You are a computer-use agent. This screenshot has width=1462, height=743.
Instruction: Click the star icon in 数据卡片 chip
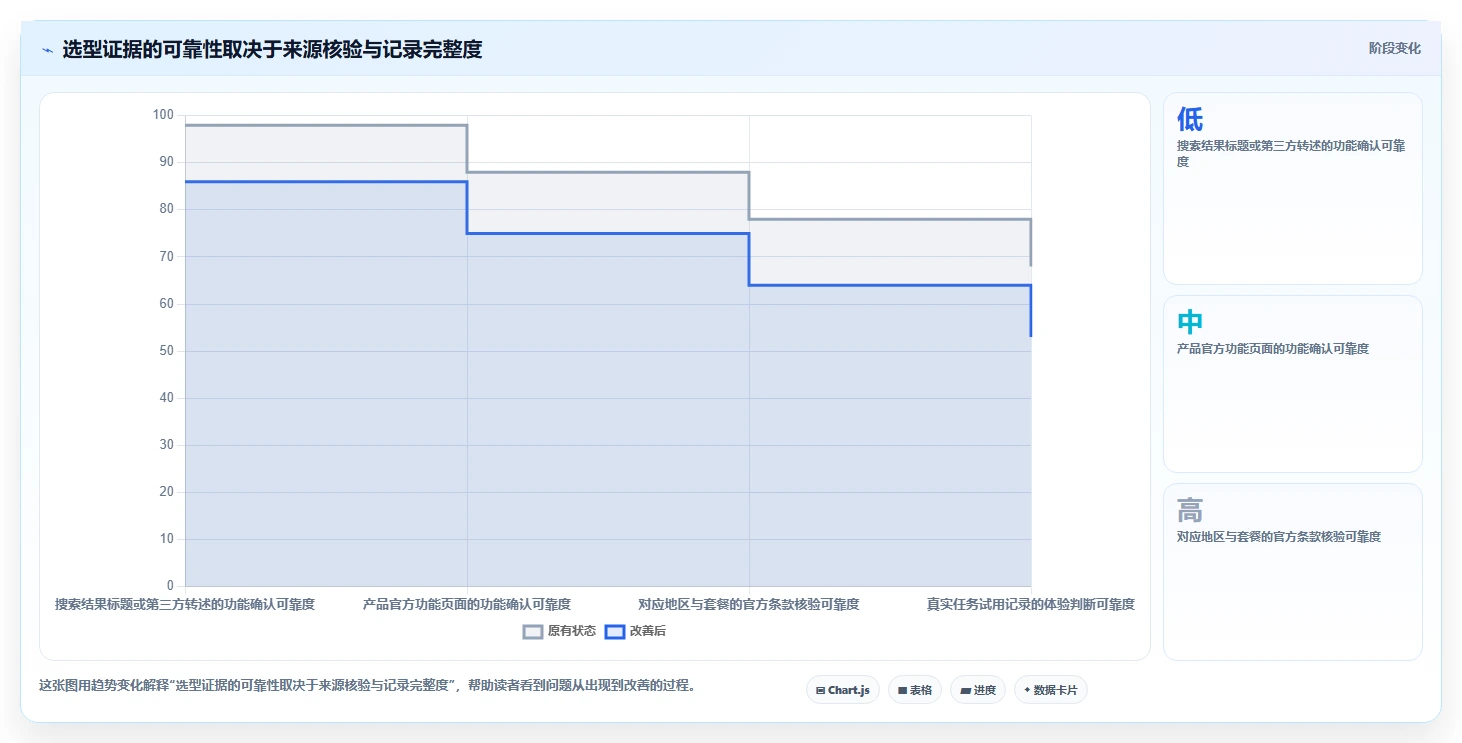pyautogui.click(x=1027, y=690)
